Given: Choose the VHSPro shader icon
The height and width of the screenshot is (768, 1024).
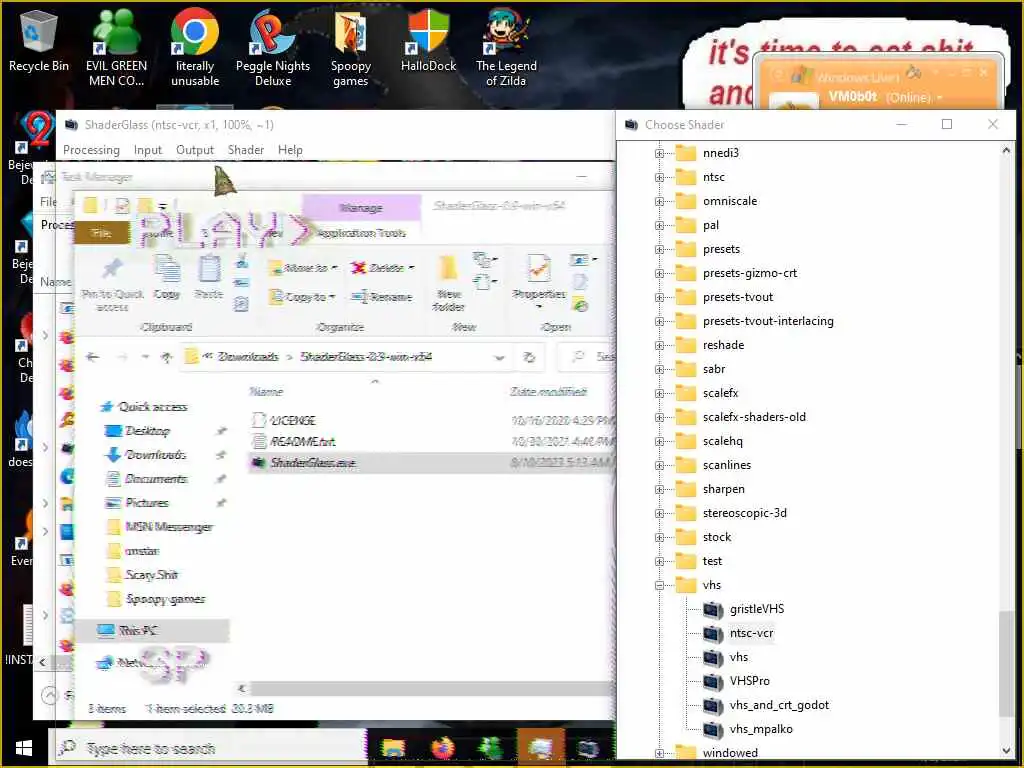Looking at the screenshot, I should [x=712, y=682].
